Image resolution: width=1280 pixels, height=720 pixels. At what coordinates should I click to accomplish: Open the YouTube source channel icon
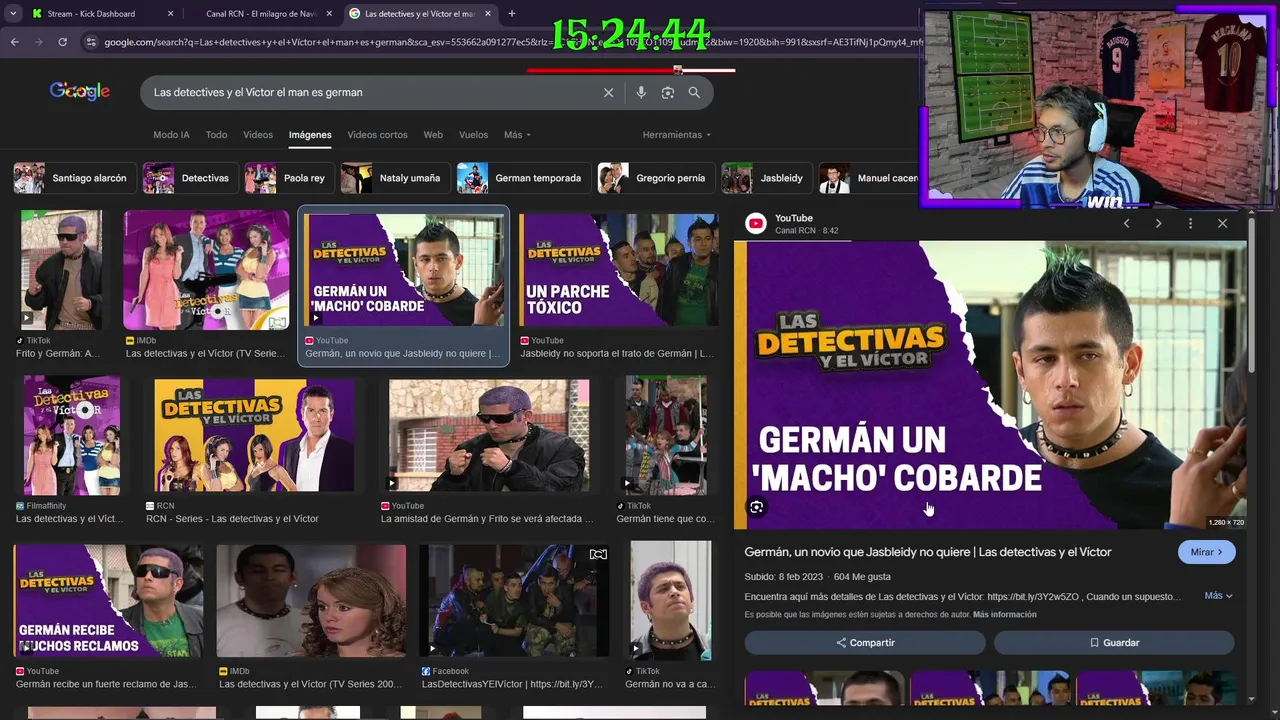point(756,224)
